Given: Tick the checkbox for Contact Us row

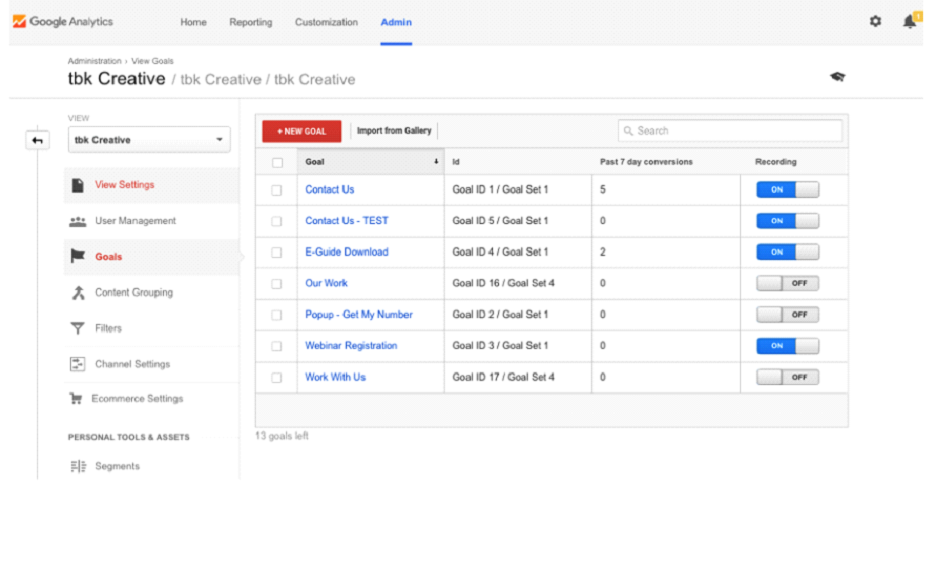Looking at the screenshot, I should point(276,190).
